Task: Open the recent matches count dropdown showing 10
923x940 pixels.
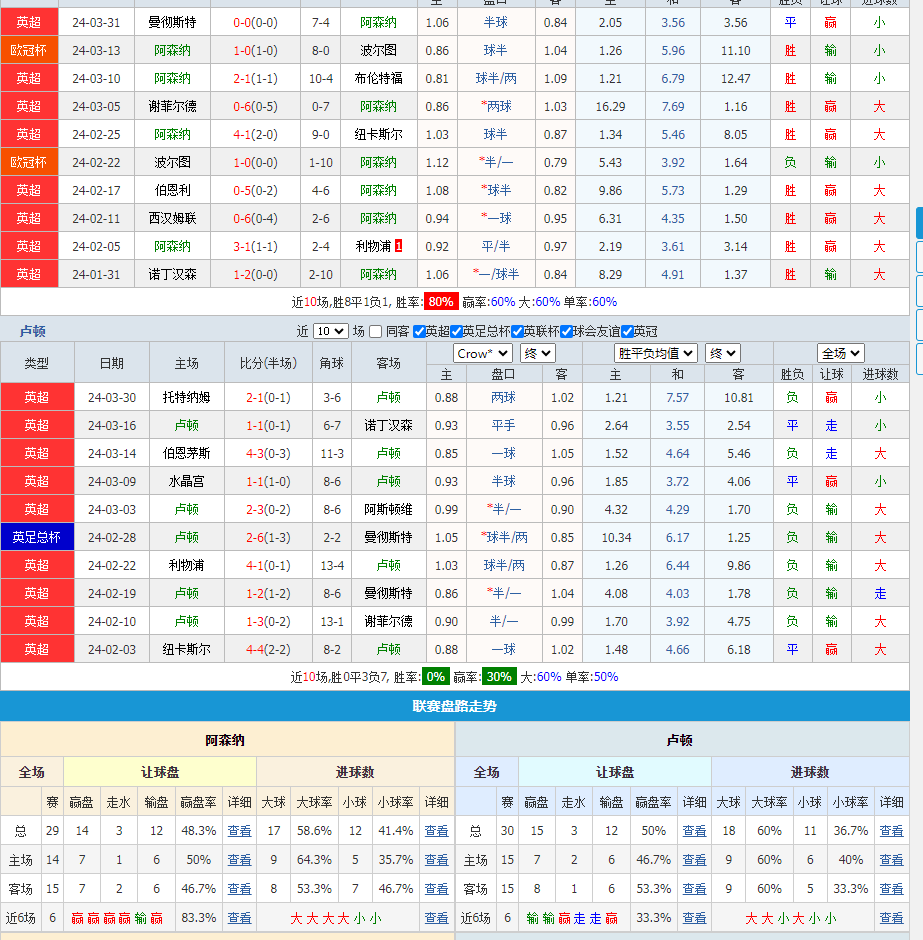Action: point(330,332)
